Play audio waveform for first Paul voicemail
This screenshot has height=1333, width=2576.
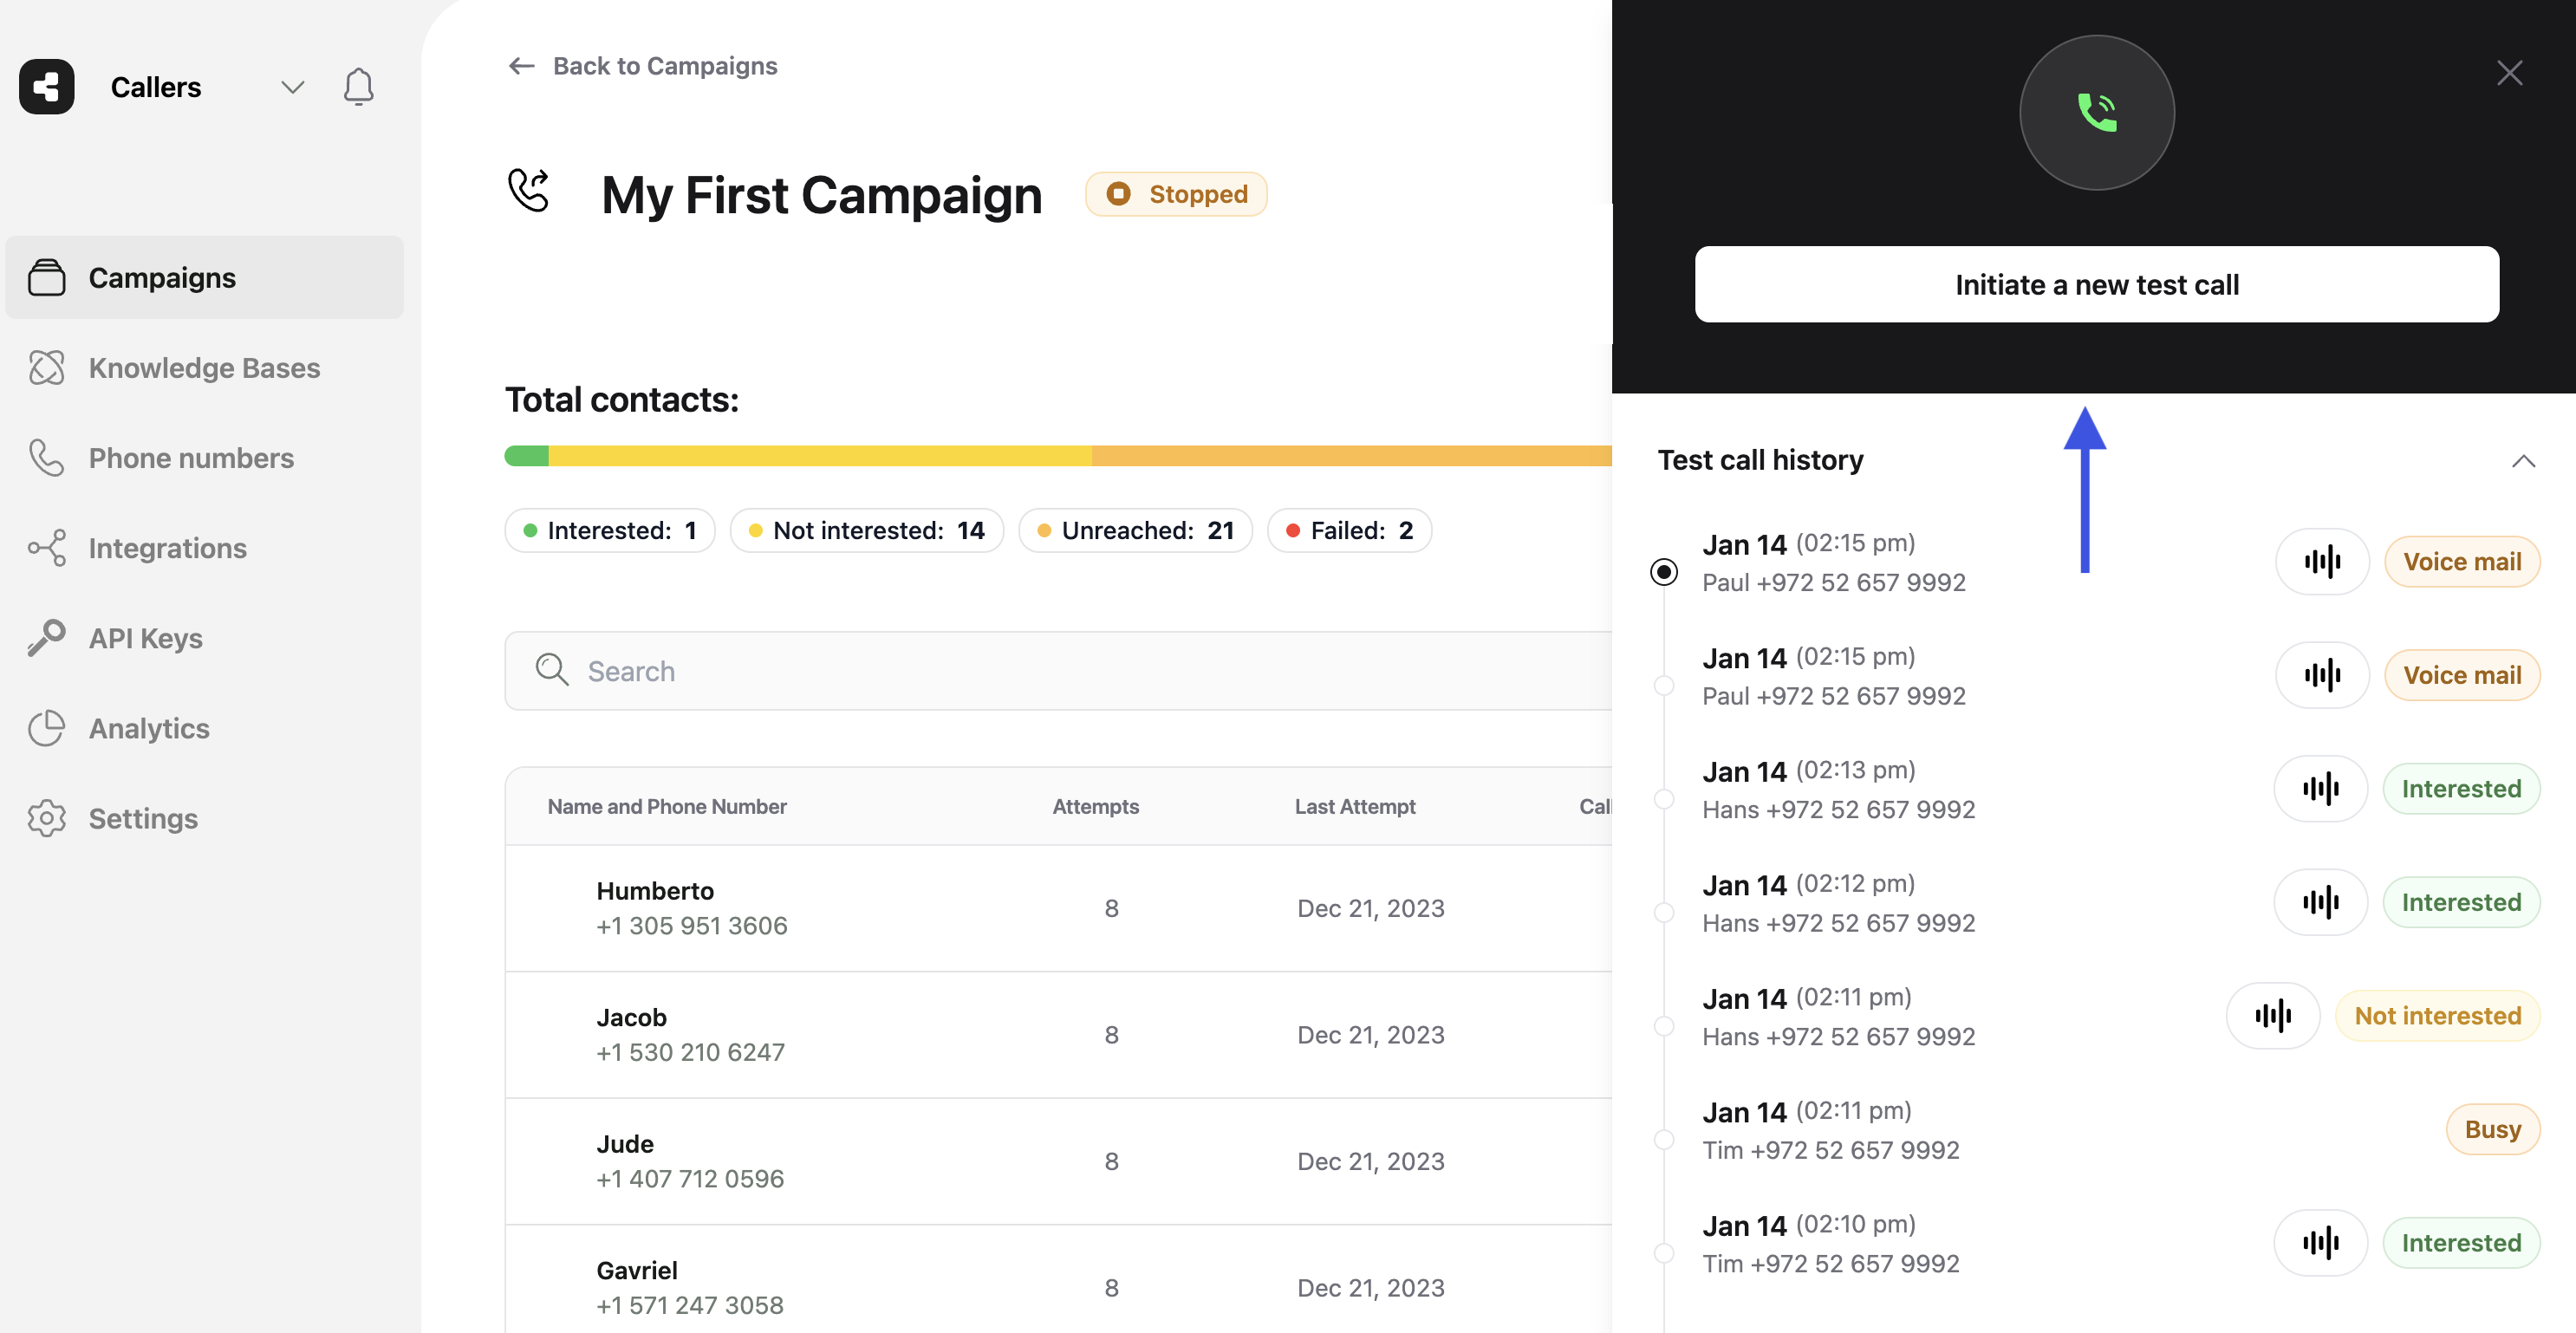[x=2321, y=562]
